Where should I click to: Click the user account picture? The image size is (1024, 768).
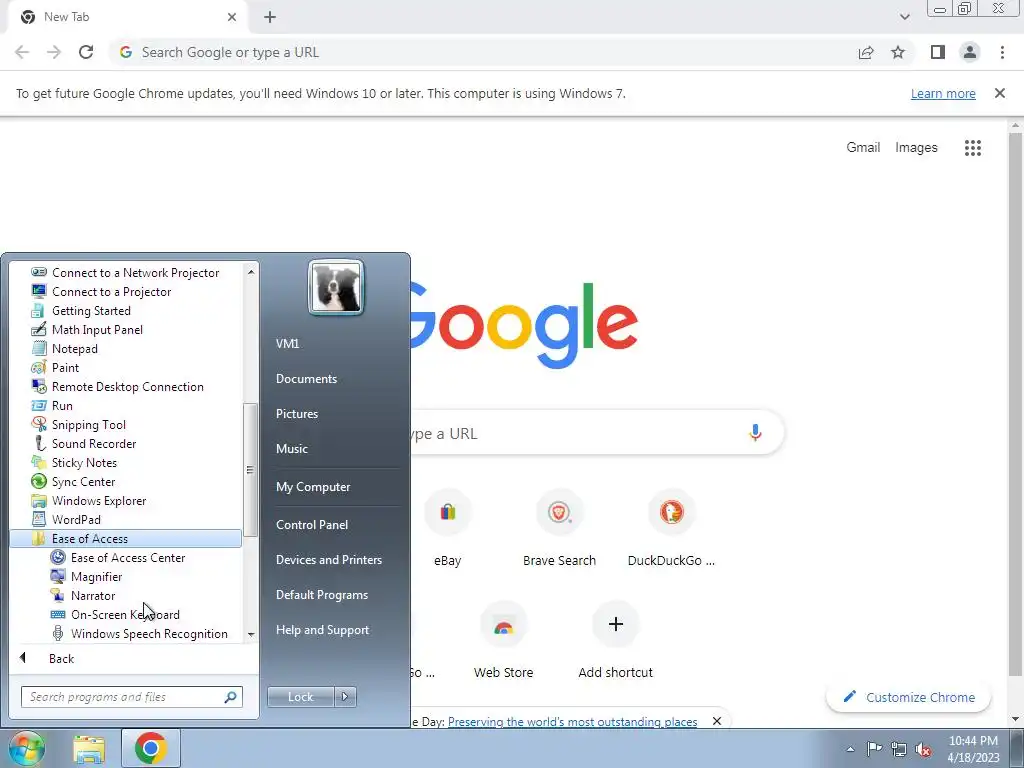(x=336, y=287)
